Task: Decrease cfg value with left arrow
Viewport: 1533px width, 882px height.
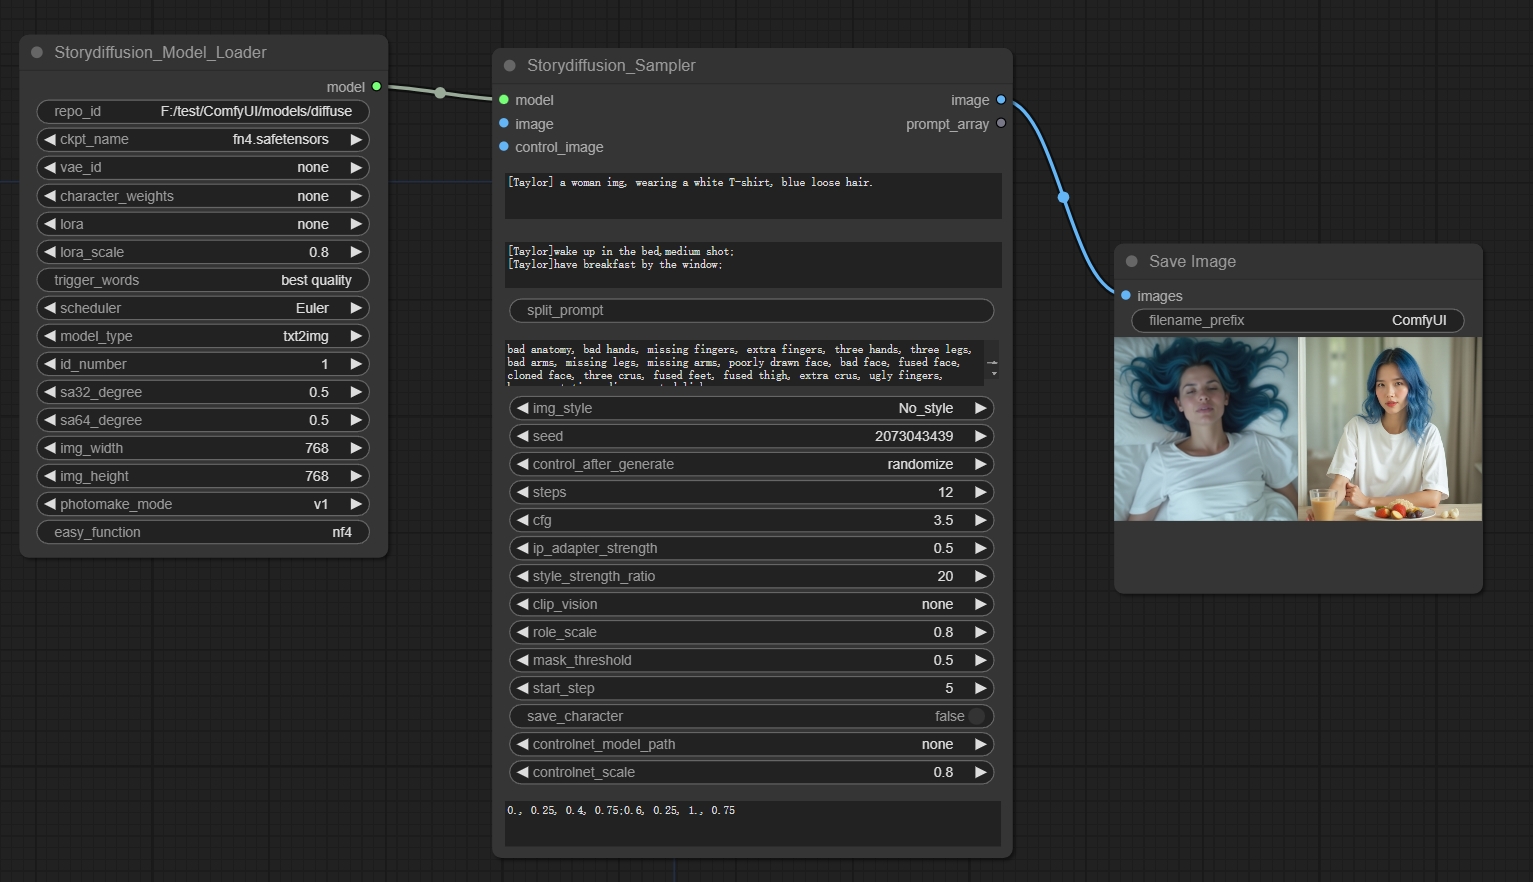Action: click(x=522, y=520)
